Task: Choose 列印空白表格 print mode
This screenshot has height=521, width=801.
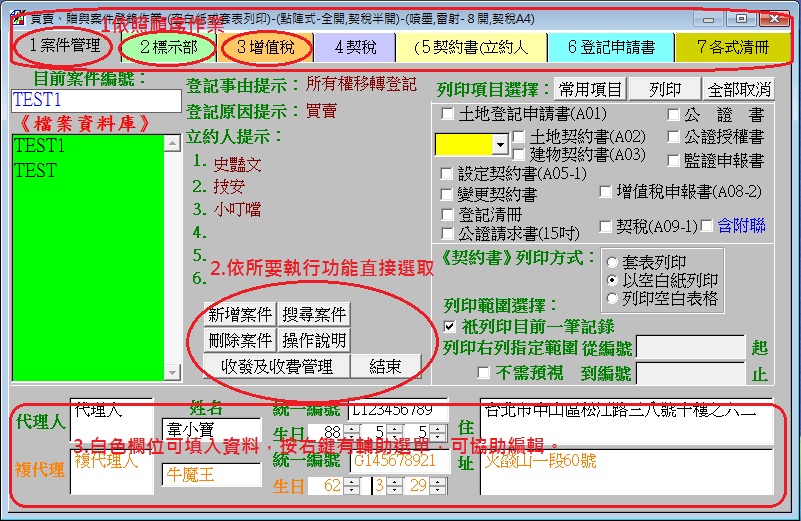Action: pos(612,298)
